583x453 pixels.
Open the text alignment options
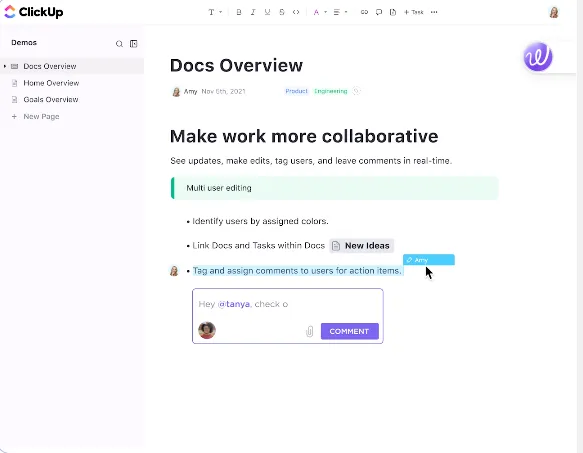[x=336, y=12]
